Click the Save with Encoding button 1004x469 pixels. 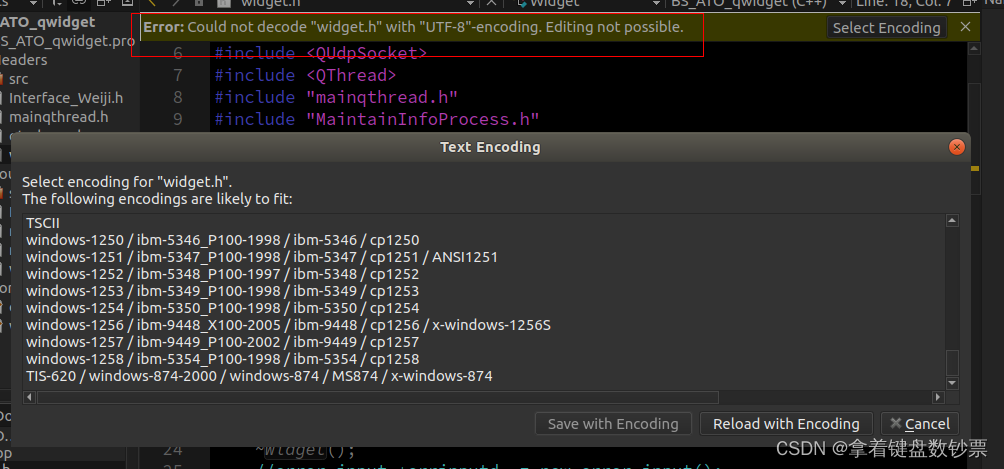coord(613,424)
